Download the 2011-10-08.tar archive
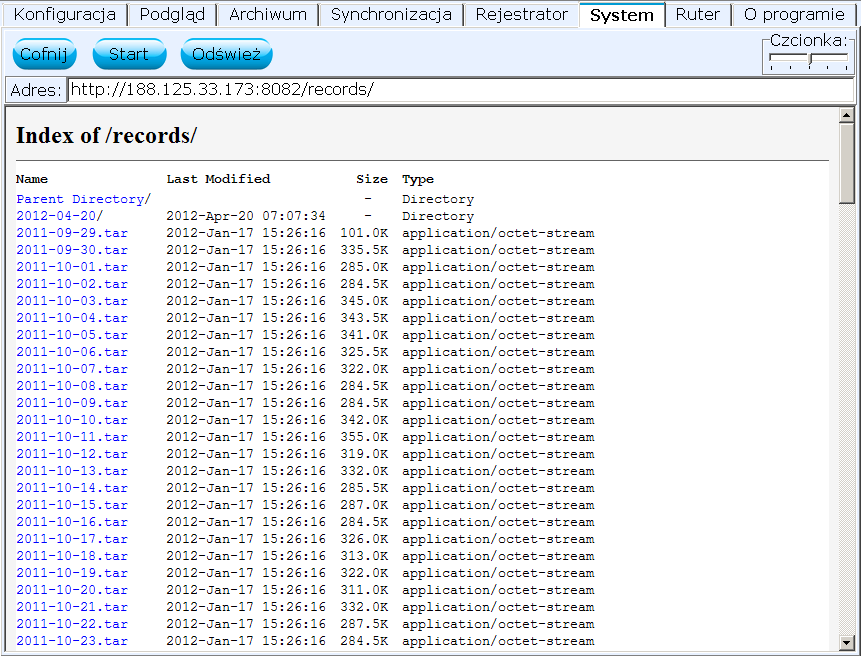 click(72, 386)
